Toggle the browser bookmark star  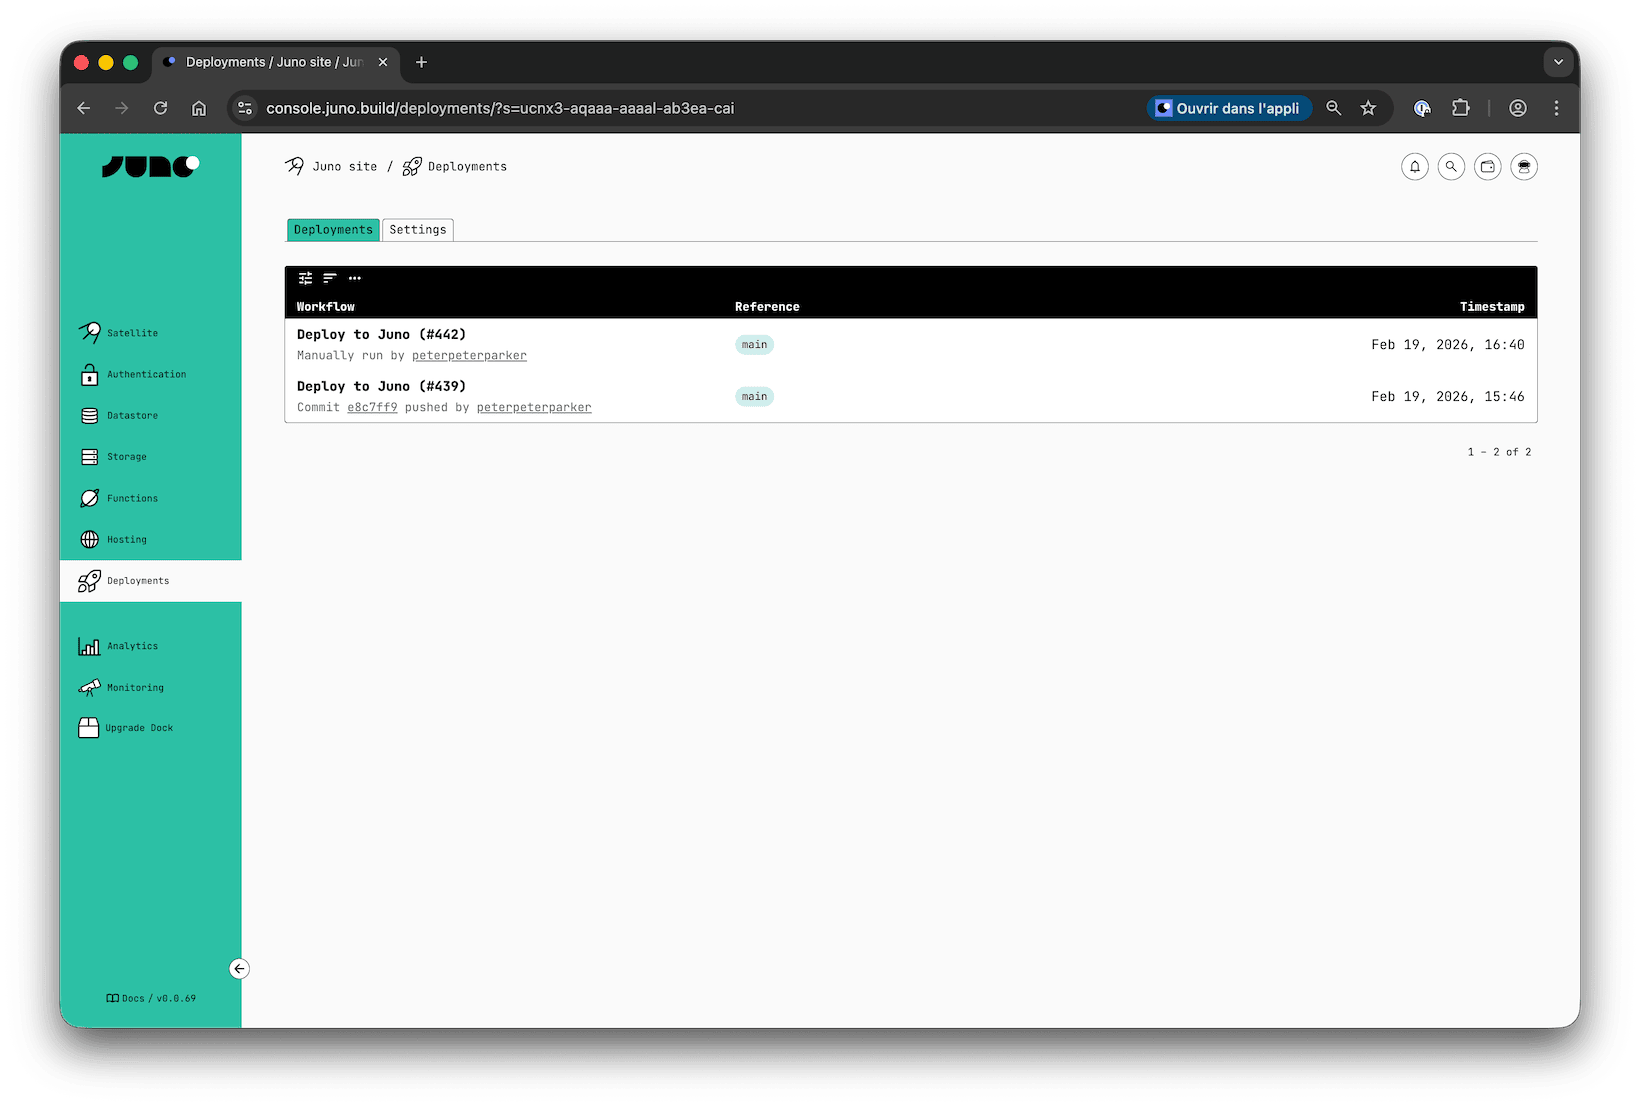pyautogui.click(x=1368, y=108)
